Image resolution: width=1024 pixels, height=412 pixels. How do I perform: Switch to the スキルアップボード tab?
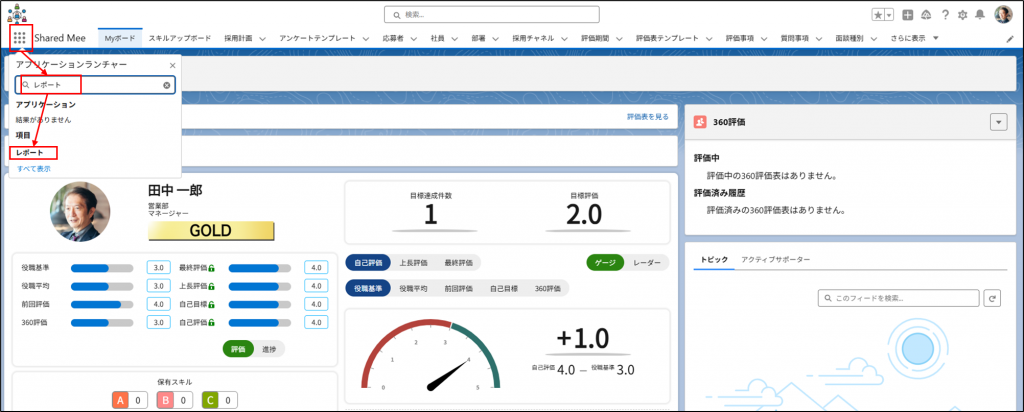click(x=180, y=38)
